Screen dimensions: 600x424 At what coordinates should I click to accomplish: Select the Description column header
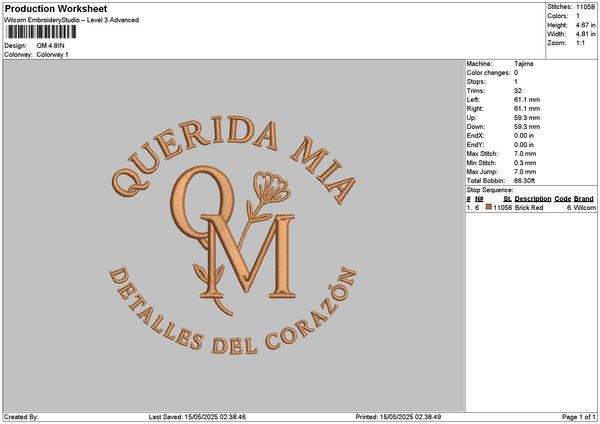coord(533,198)
